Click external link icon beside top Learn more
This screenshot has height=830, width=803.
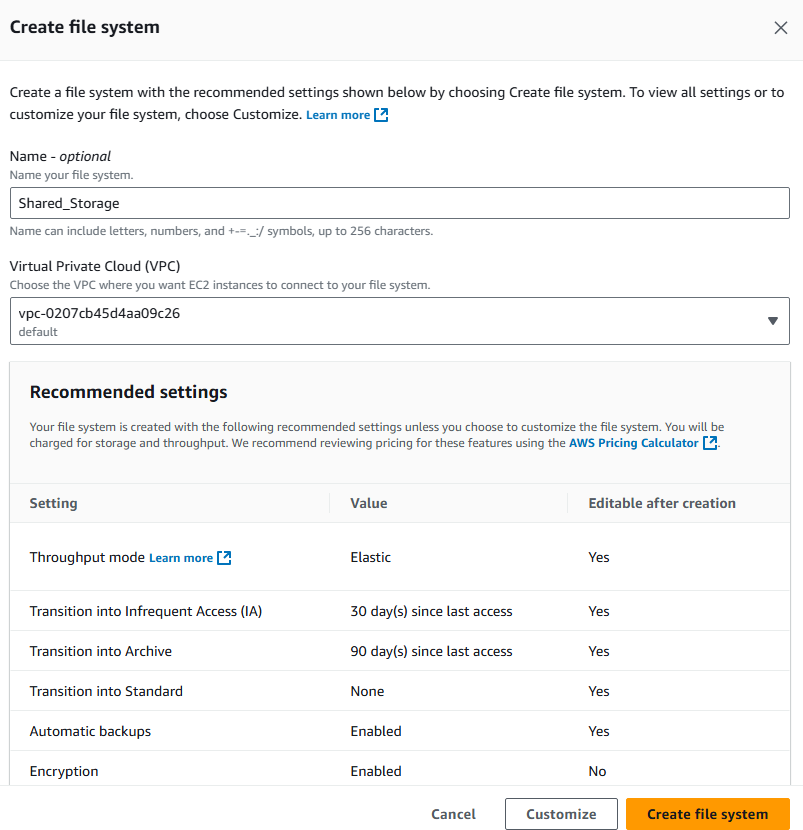click(x=381, y=115)
